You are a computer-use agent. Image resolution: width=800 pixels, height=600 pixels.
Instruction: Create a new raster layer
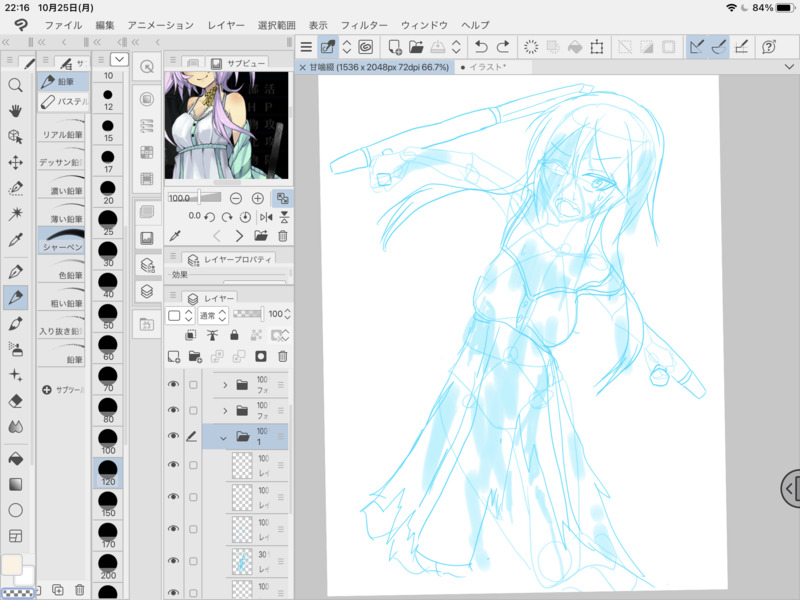pyautogui.click(x=174, y=356)
